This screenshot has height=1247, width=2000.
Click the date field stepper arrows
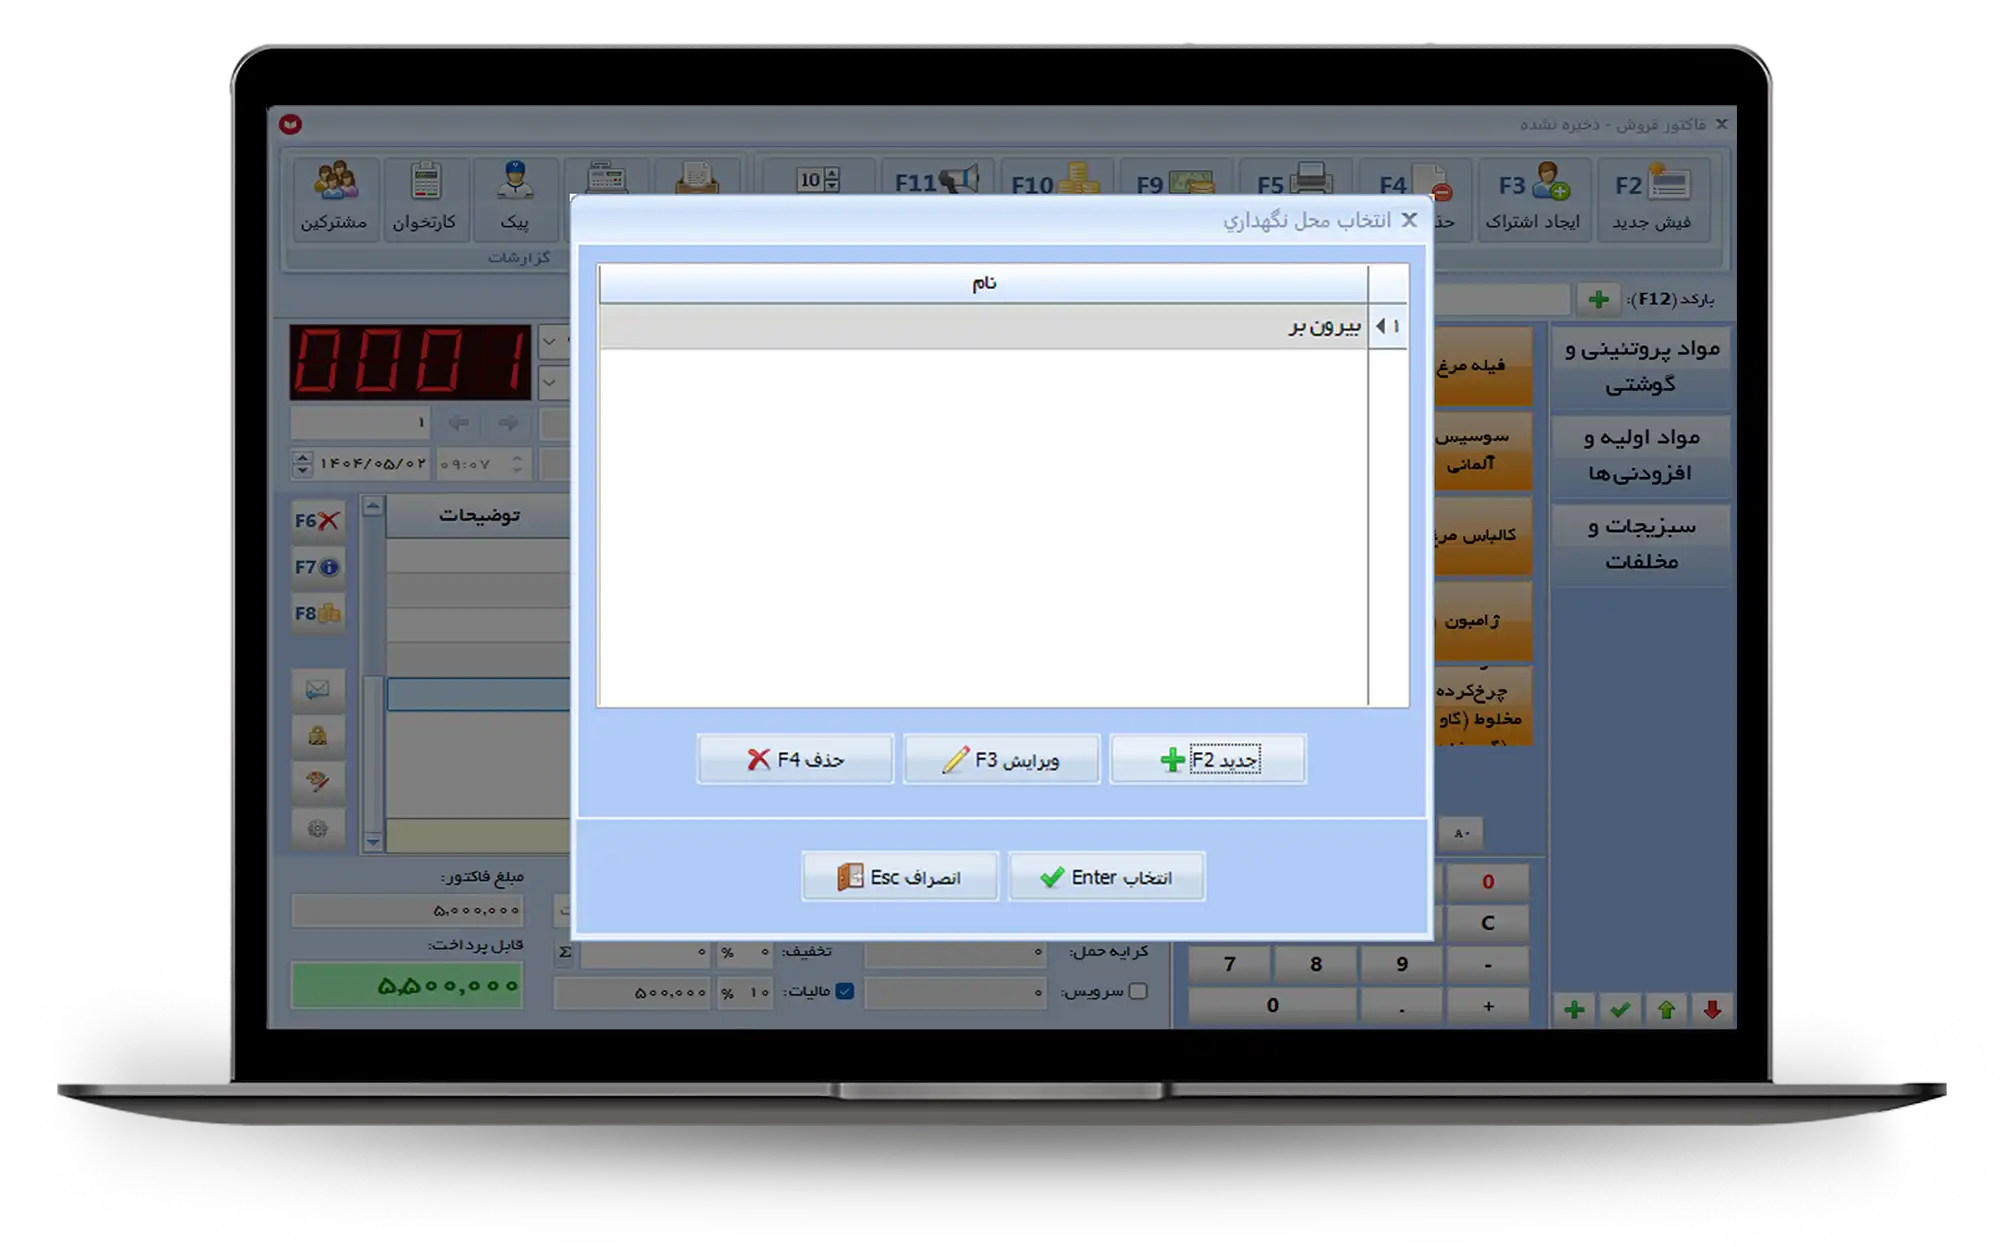coord(302,464)
